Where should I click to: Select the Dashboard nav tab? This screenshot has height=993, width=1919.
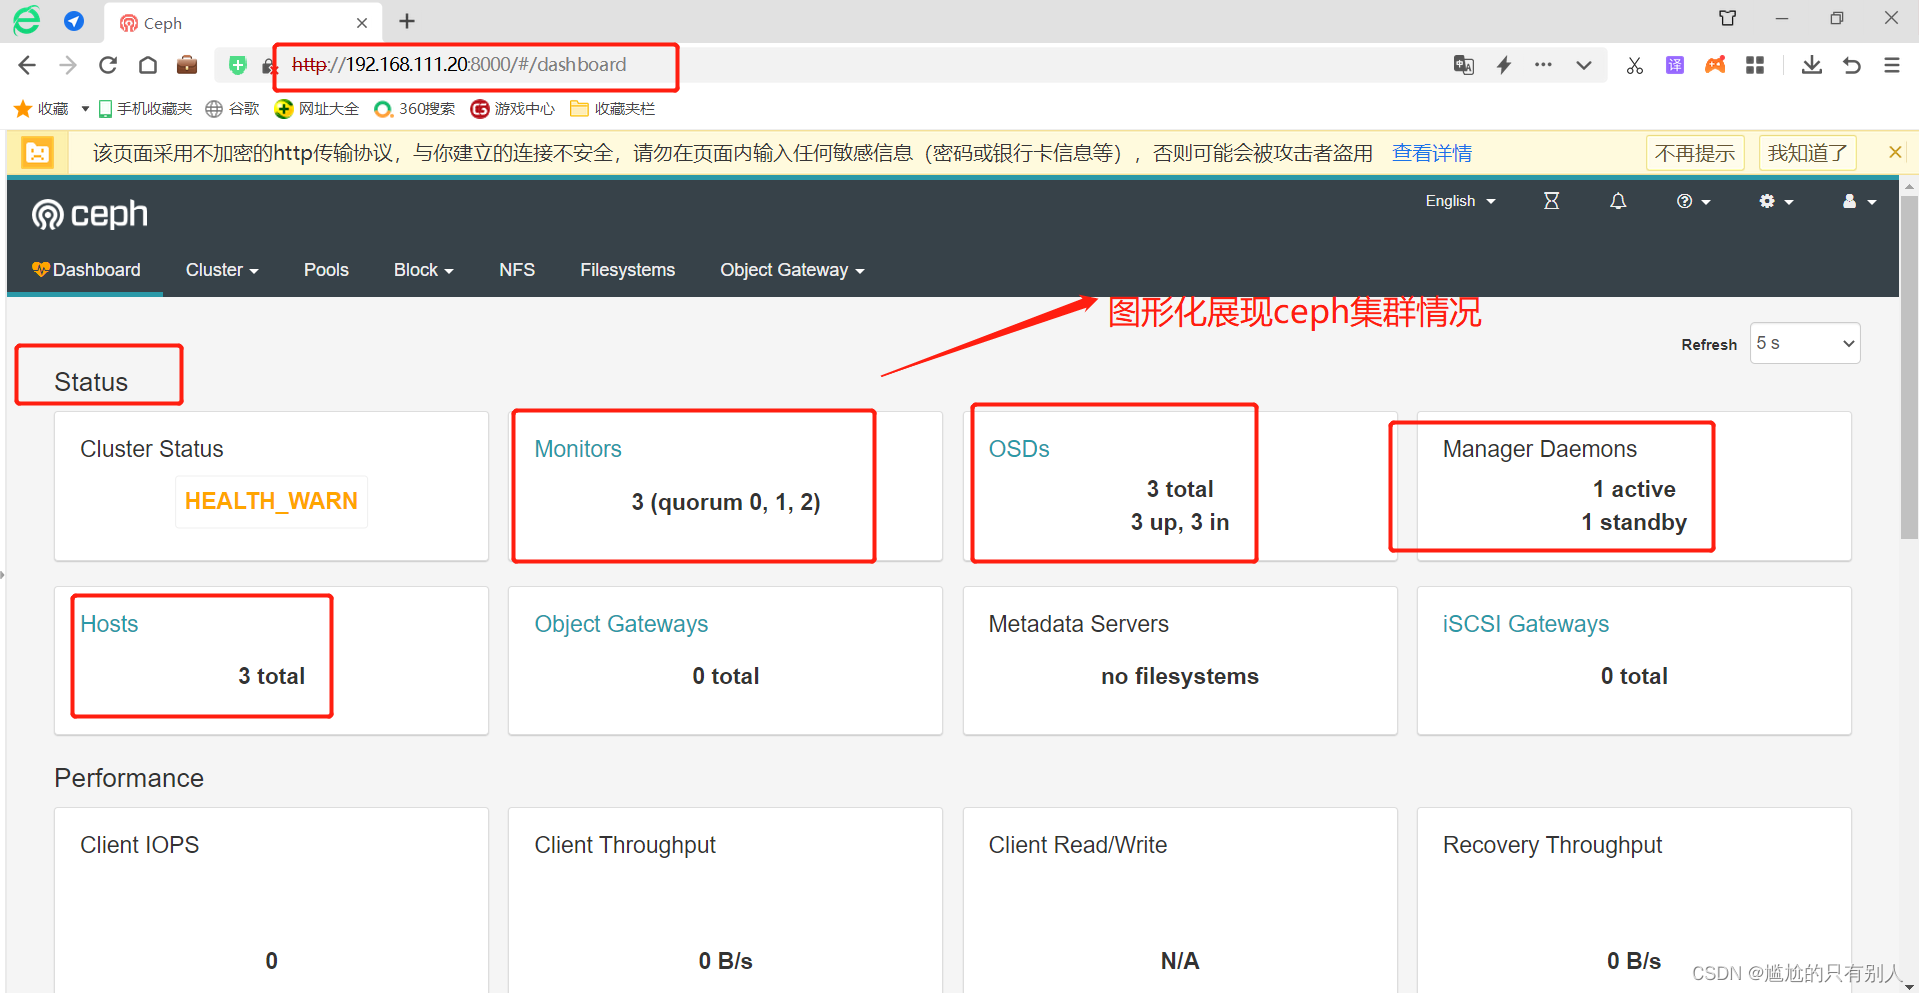click(x=86, y=270)
